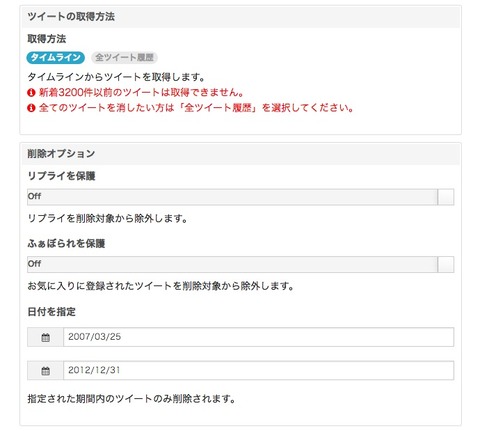The image size is (480, 431).
Task: Switch to 全ツイート履歴 retrieval method
Action: [124, 57]
